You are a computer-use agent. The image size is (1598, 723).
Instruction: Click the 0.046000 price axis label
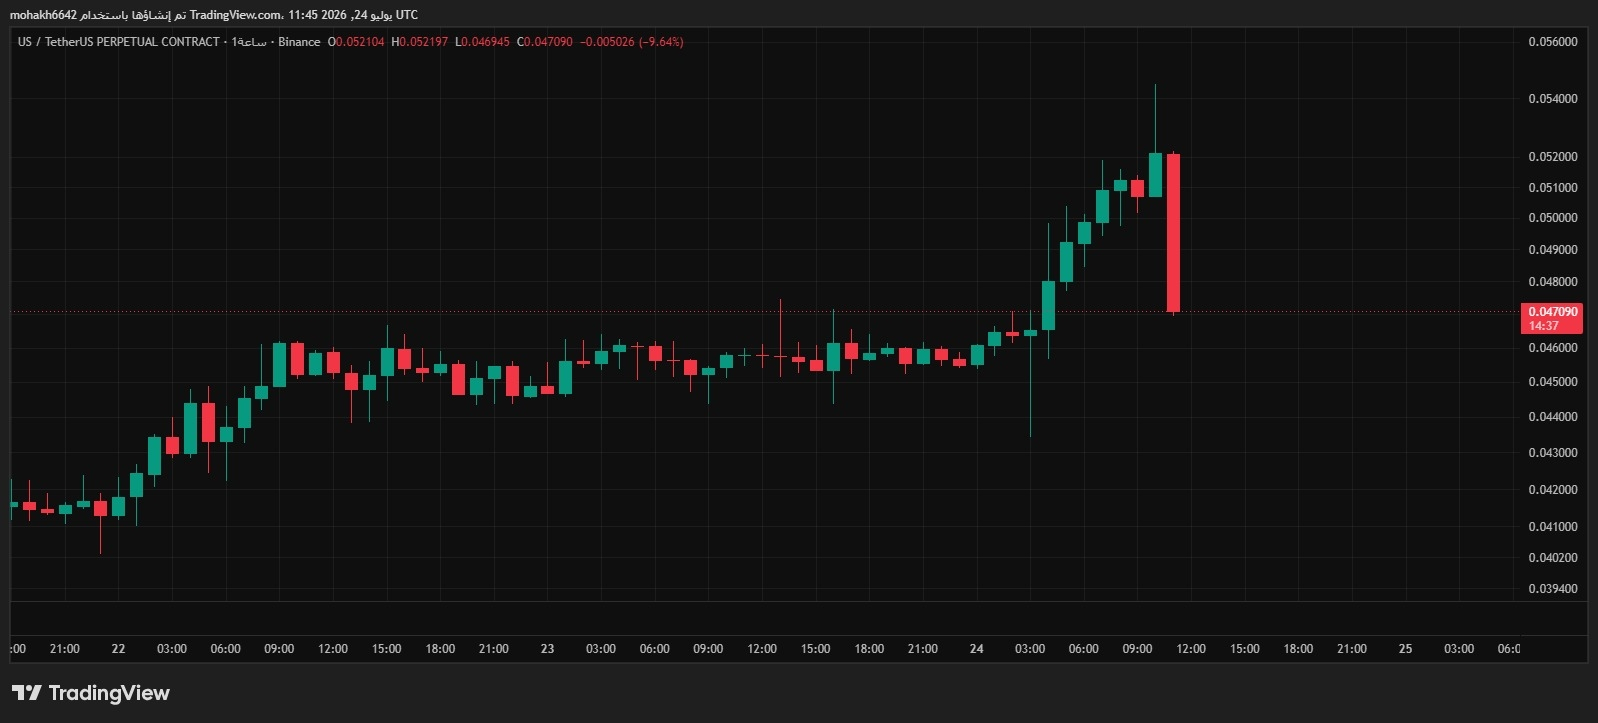1553,348
